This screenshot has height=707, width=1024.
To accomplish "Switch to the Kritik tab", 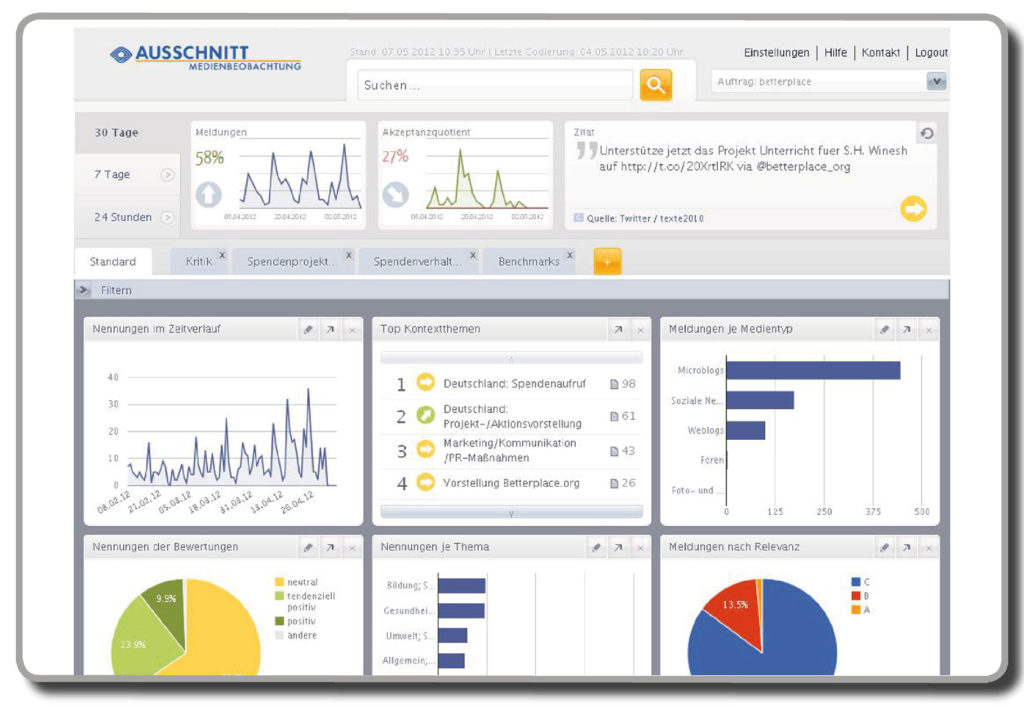I will pos(199,262).
